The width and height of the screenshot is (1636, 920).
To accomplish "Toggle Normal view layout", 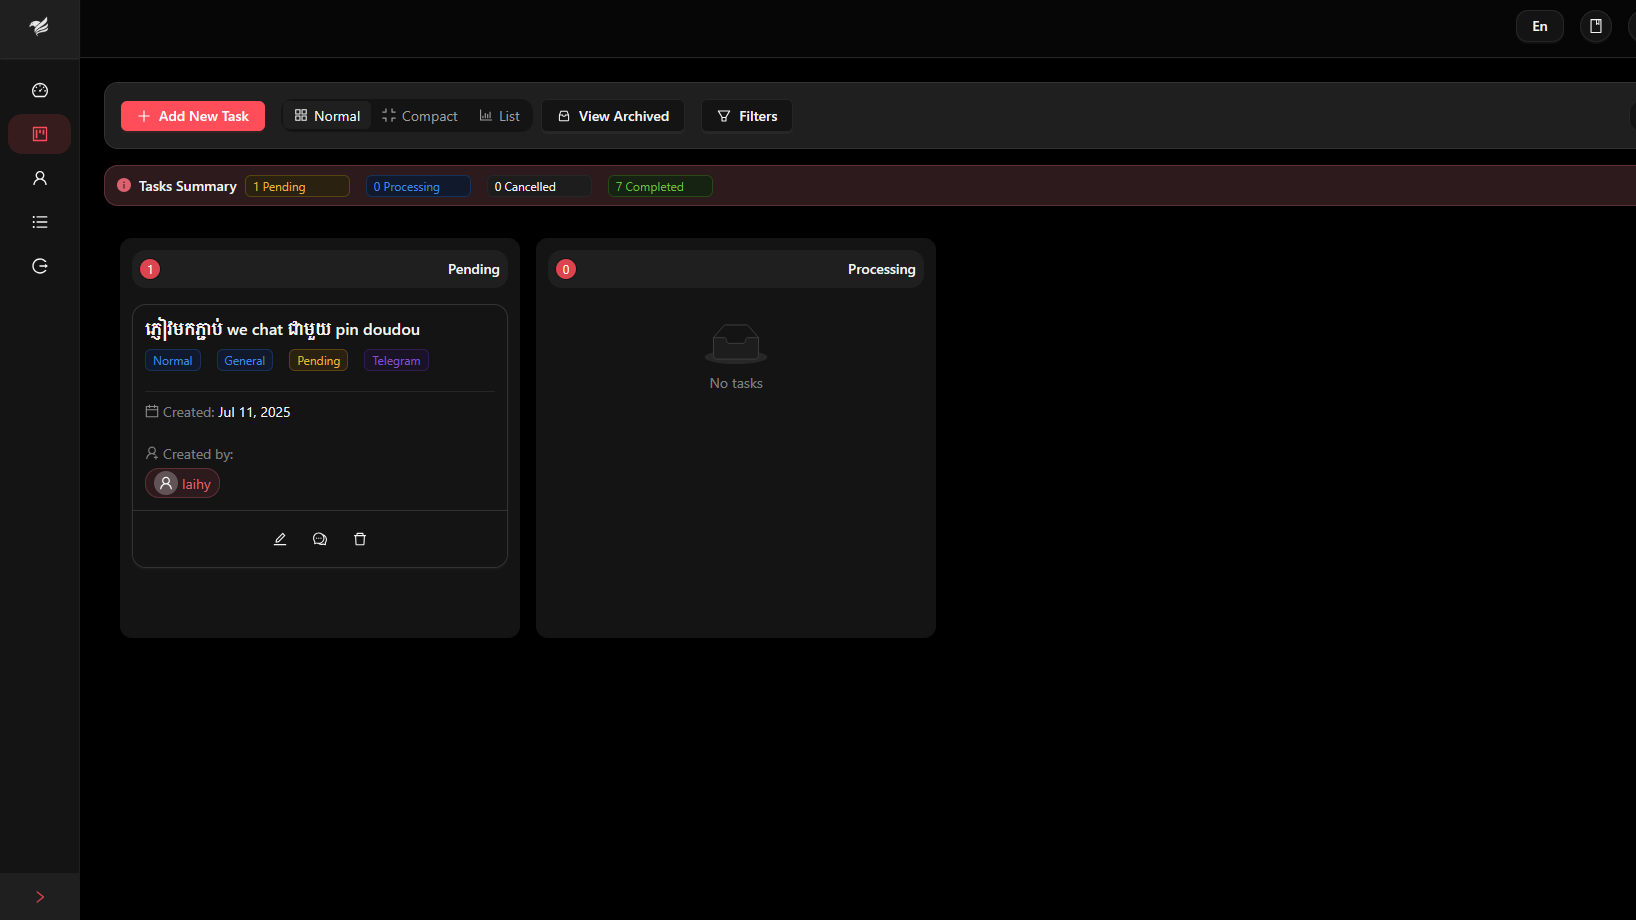I will (x=327, y=115).
